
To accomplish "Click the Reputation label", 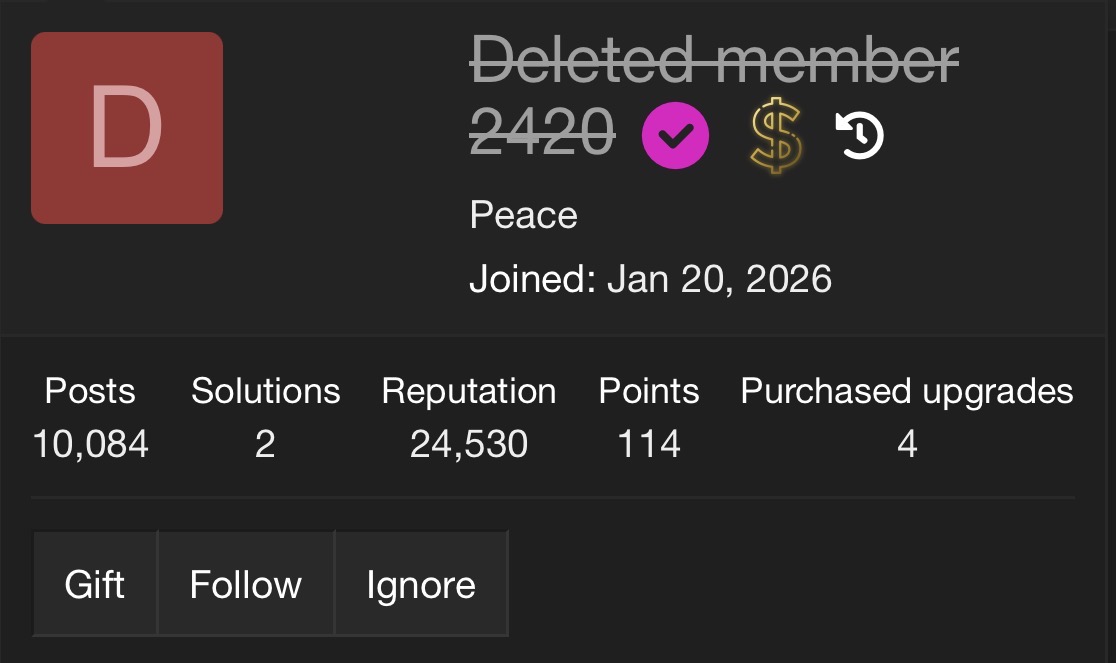I will [x=468, y=391].
